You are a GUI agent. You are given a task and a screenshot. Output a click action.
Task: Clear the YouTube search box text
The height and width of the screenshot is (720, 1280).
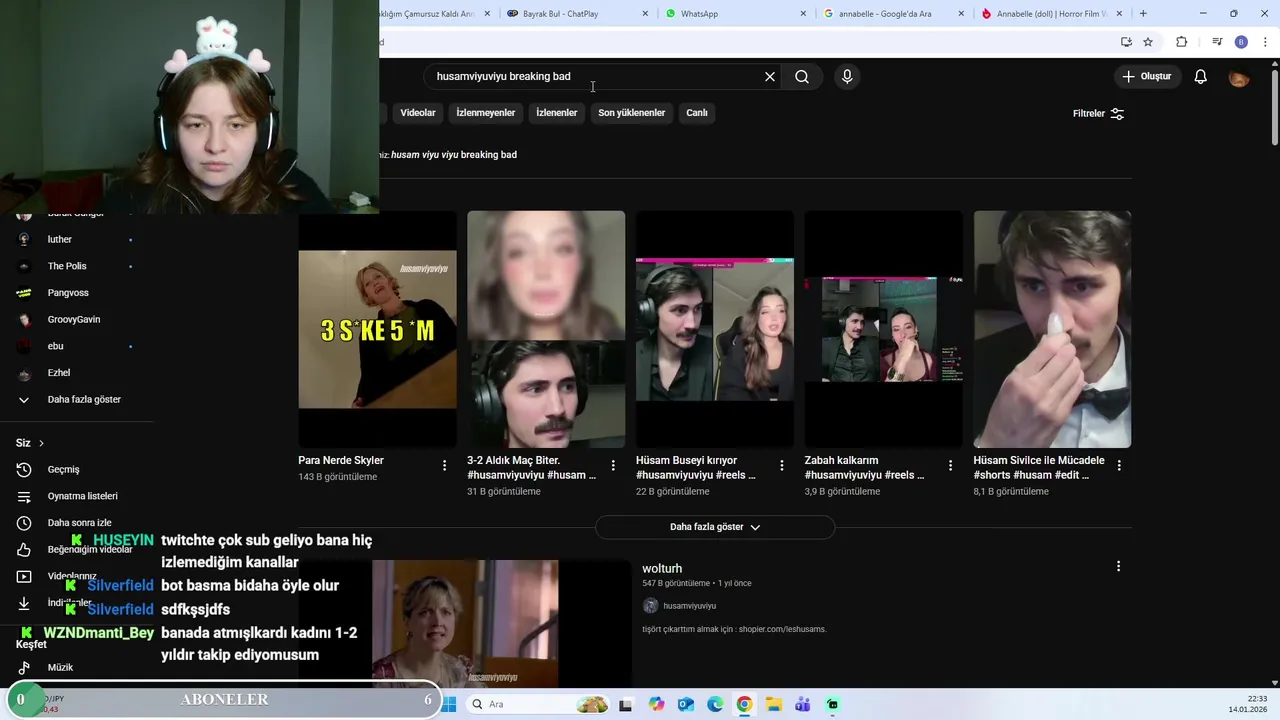tap(770, 77)
